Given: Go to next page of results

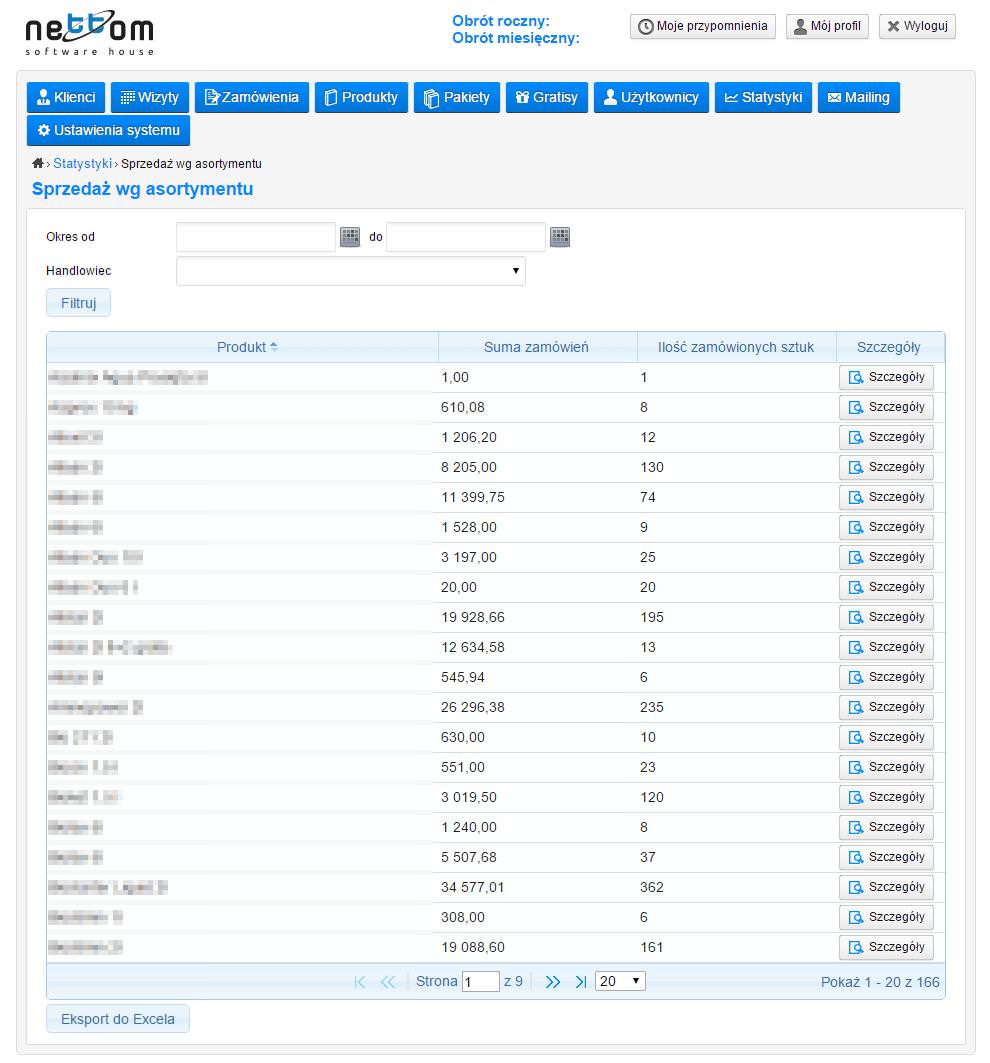Looking at the screenshot, I should 553,982.
